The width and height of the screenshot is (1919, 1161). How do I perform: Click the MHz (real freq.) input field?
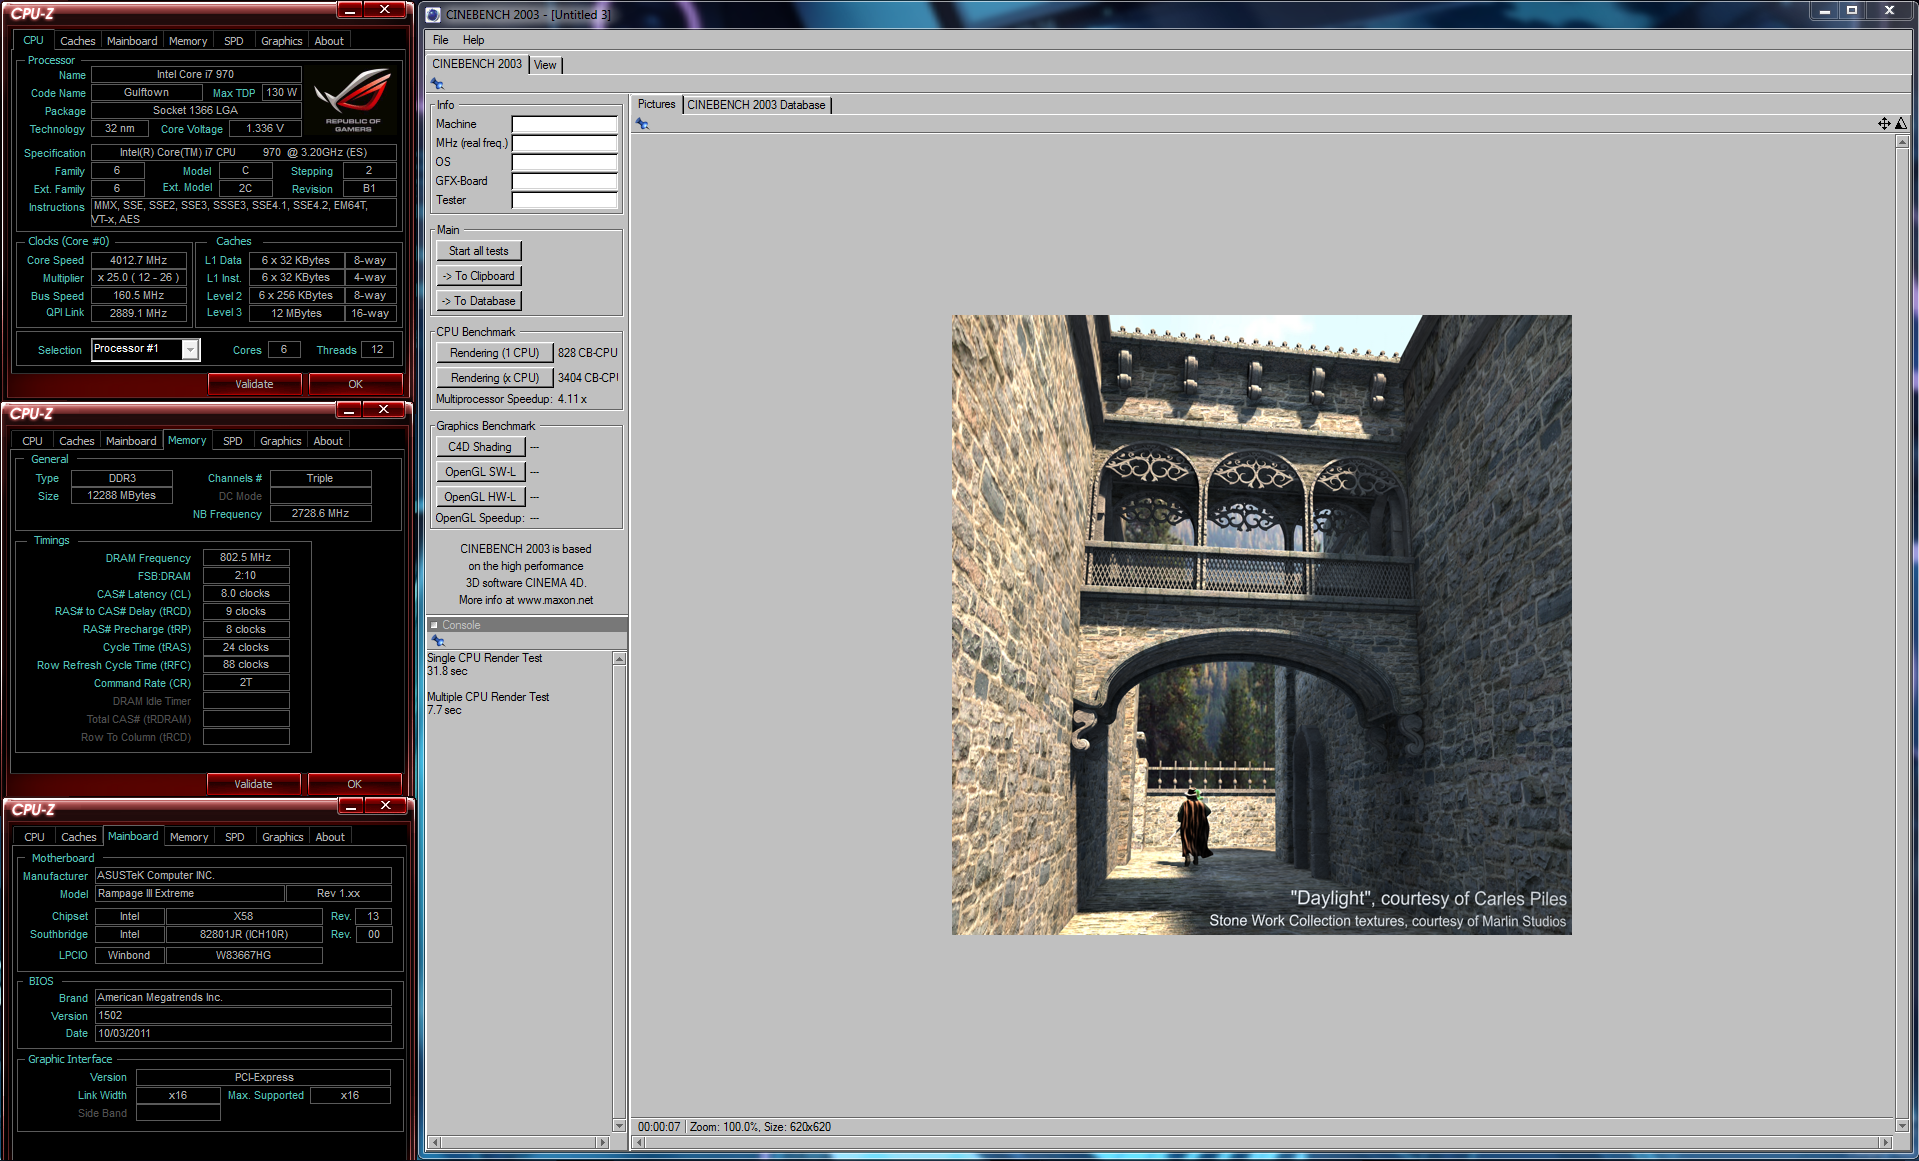coord(564,143)
